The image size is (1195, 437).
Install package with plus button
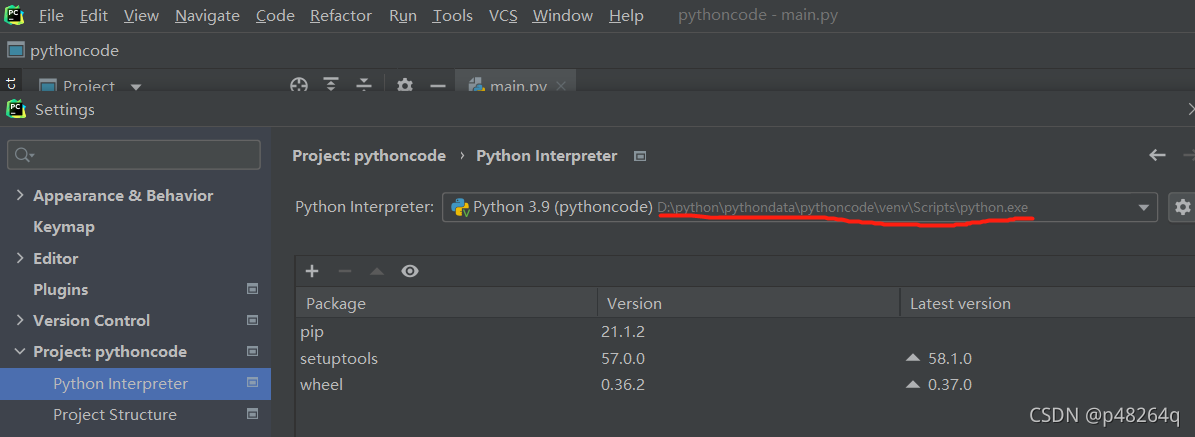[311, 271]
